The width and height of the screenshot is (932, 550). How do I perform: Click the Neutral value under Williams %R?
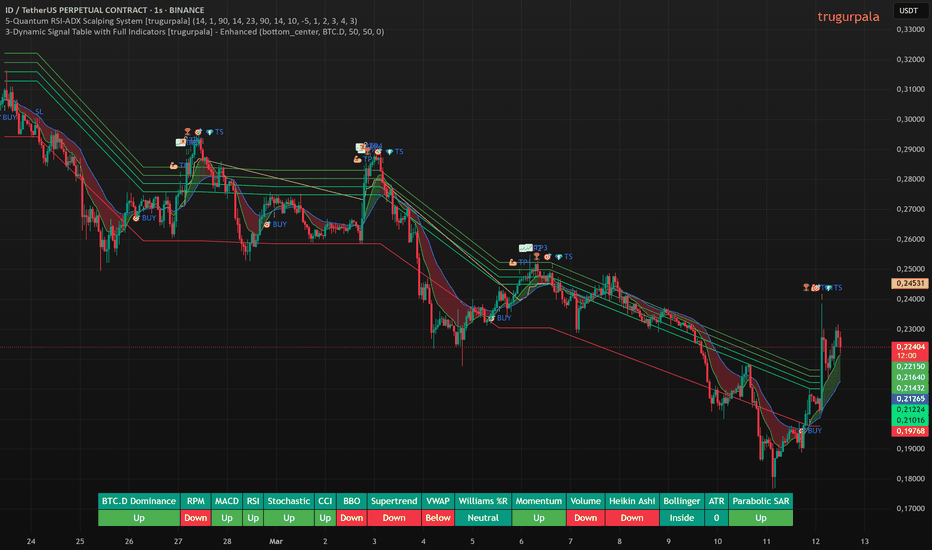483,518
